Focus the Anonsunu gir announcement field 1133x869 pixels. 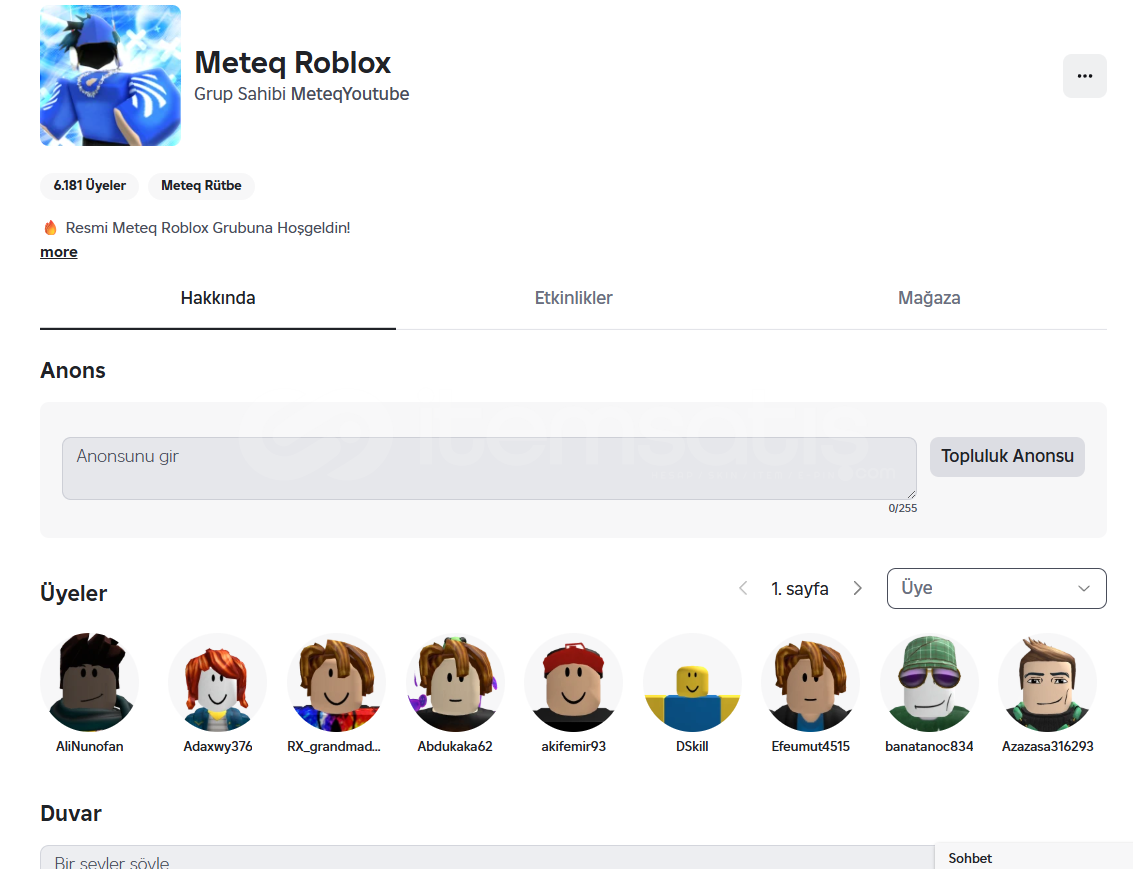(489, 468)
